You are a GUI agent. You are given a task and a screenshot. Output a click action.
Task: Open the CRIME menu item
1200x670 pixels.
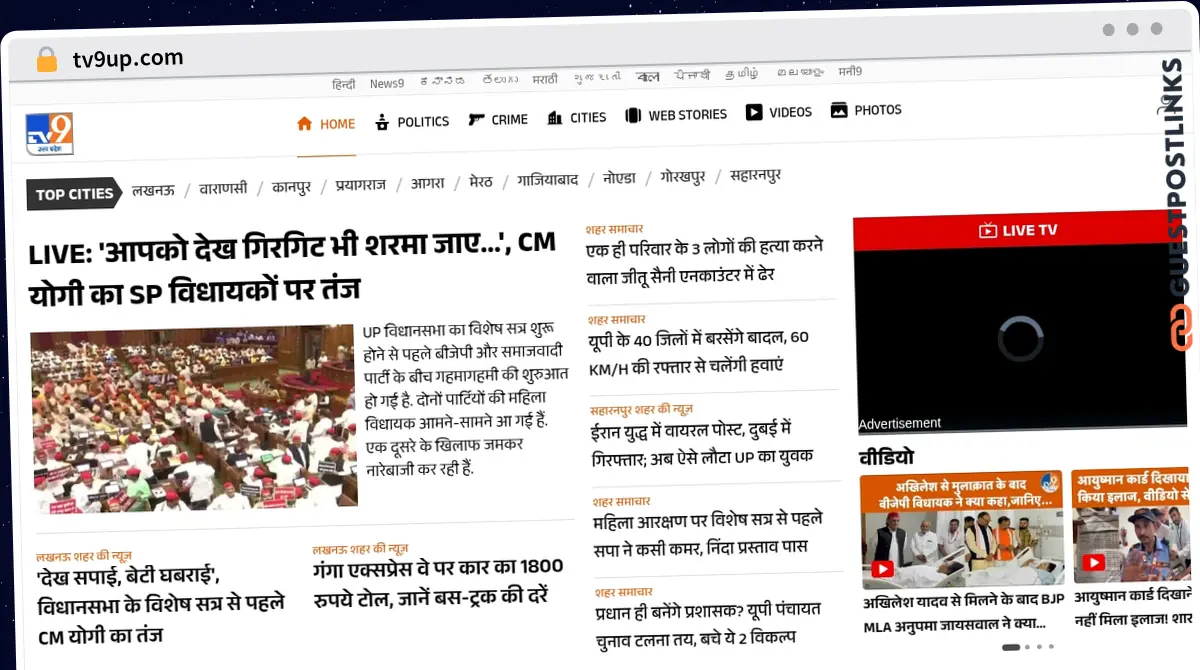click(x=509, y=119)
